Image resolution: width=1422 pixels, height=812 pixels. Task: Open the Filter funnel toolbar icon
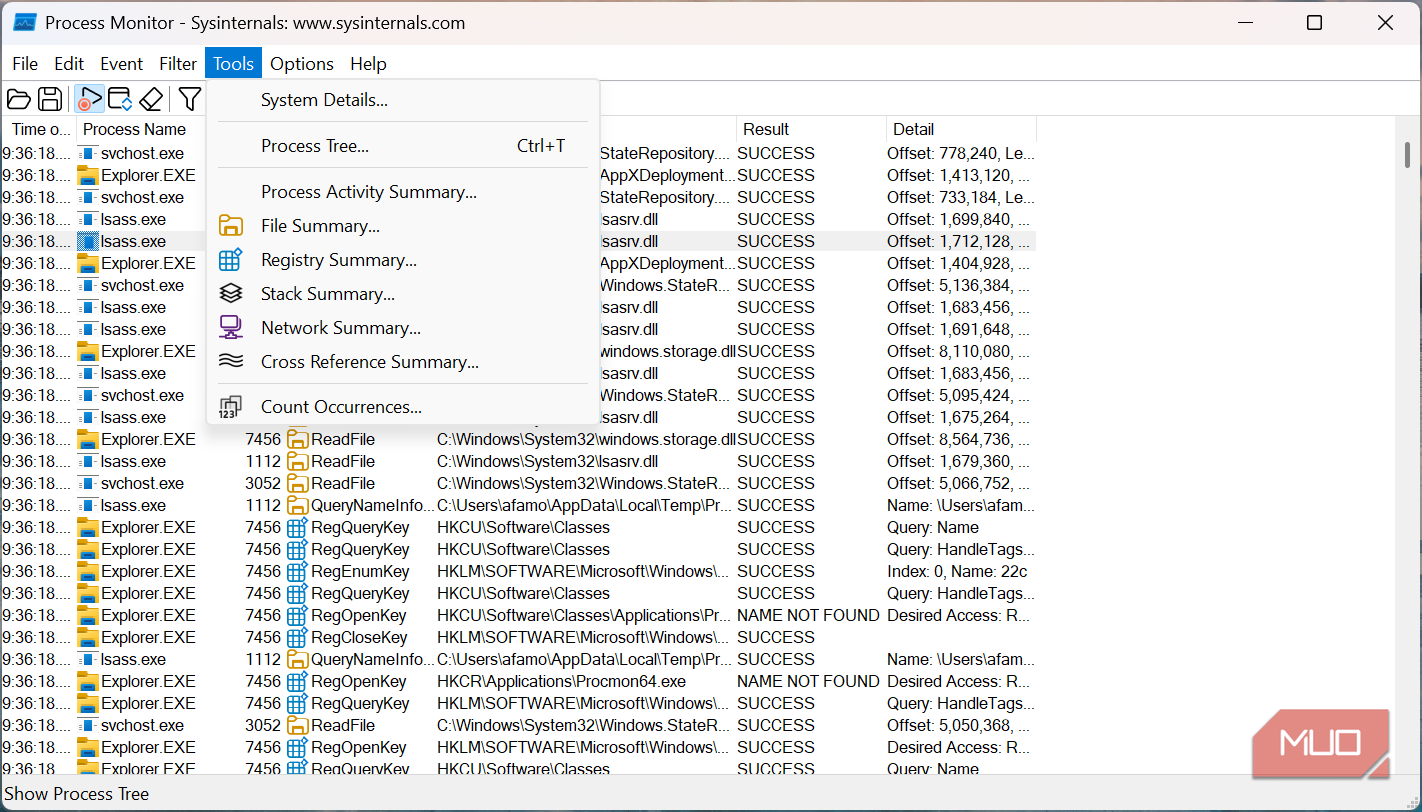(190, 99)
